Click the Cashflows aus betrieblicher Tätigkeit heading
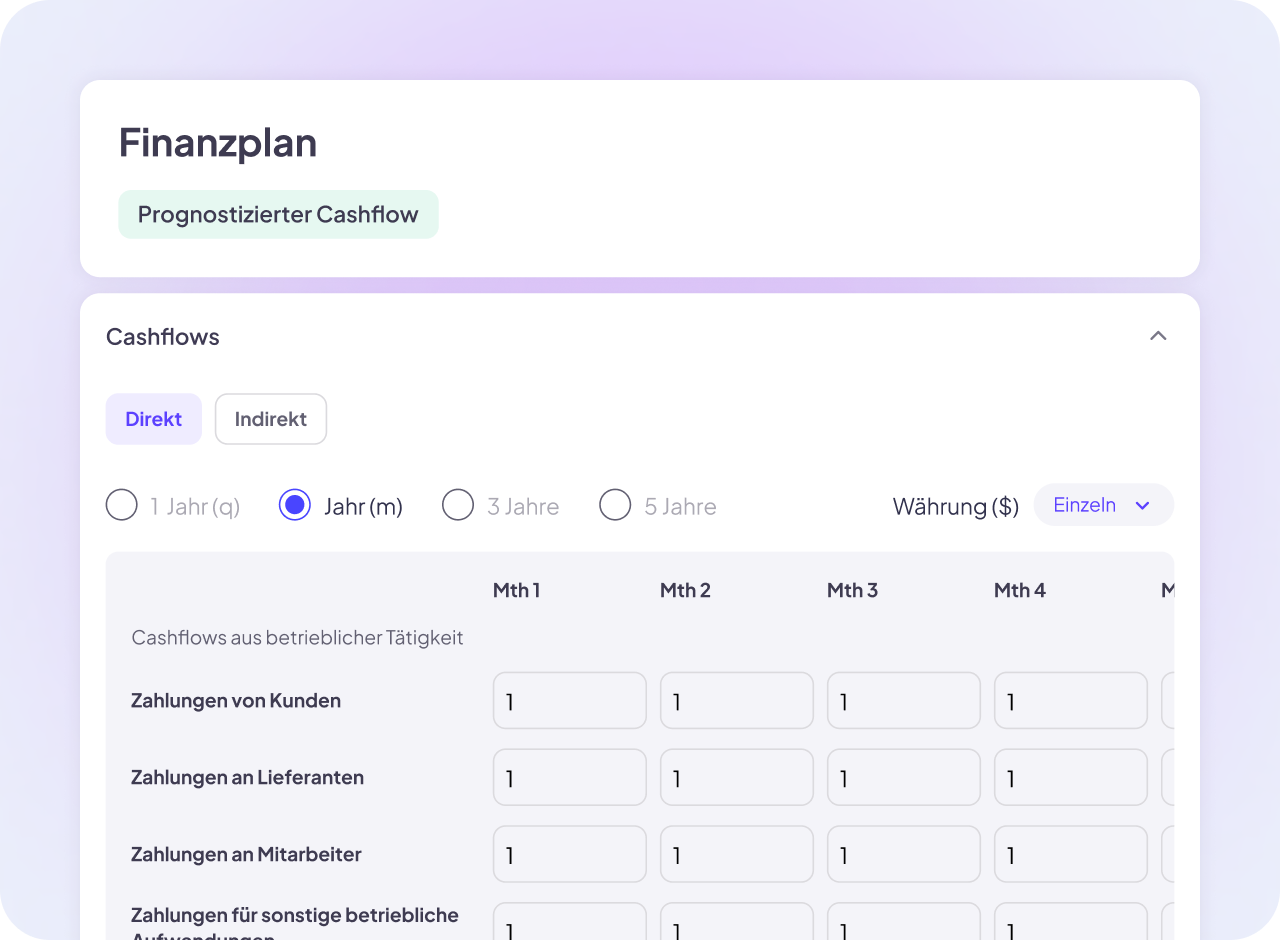Viewport: 1280px width, 940px height. pos(298,638)
